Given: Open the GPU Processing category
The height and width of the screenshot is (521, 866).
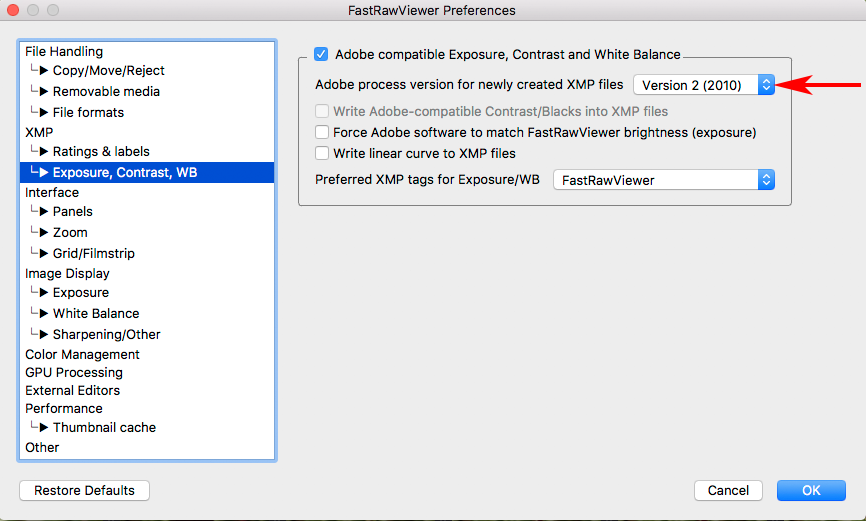Looking at the screenshot, I should click(x=74, y=372).
